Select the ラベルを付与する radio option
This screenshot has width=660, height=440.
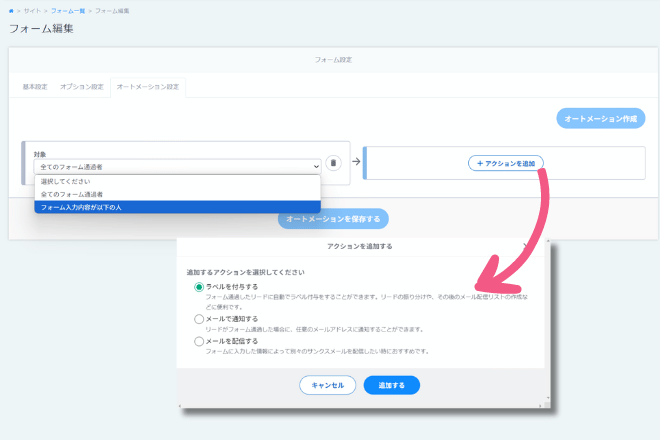[199, 287]
